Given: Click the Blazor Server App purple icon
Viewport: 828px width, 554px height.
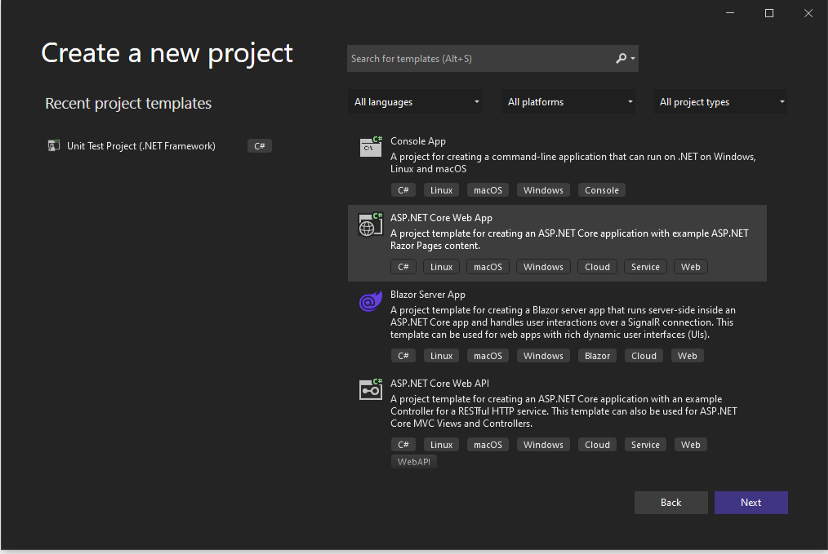Looking at the screenshot, I should (370, 301).
